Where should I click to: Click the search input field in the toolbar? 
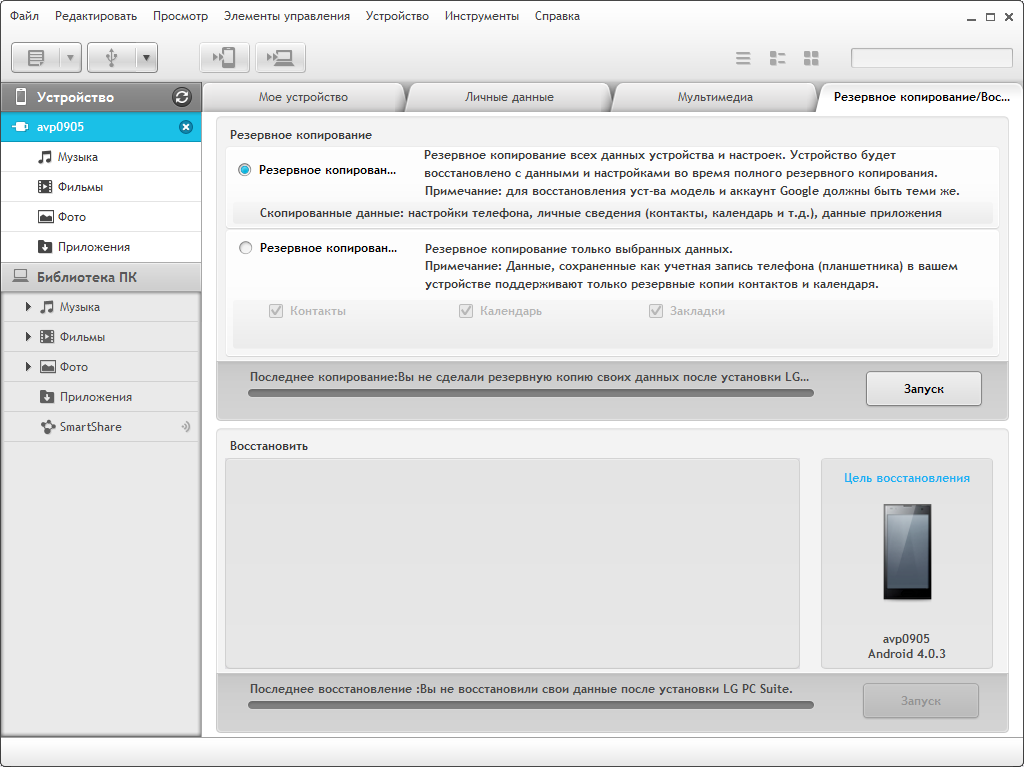(x=931, y=58)
